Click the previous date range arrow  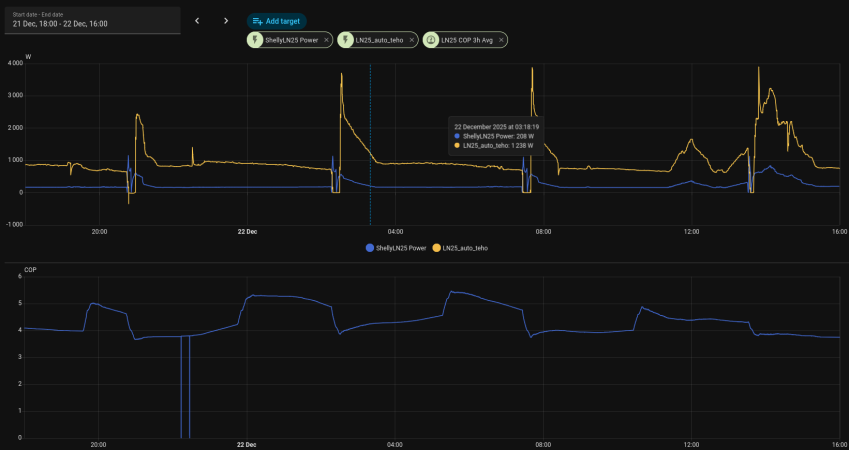pos(197,20)
